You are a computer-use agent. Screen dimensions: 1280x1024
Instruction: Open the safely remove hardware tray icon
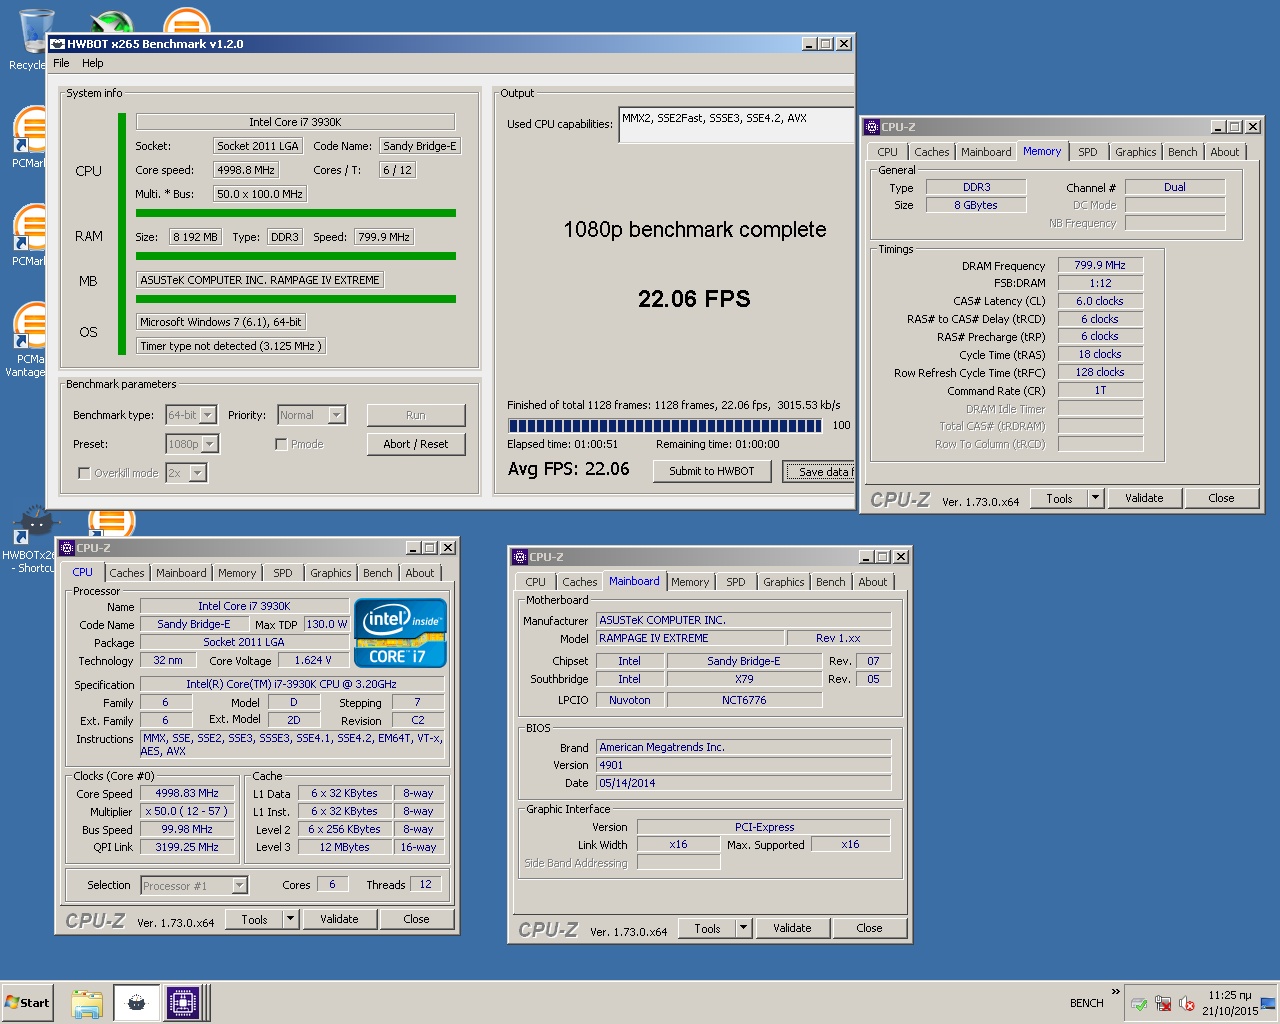coord(1138,1004)
